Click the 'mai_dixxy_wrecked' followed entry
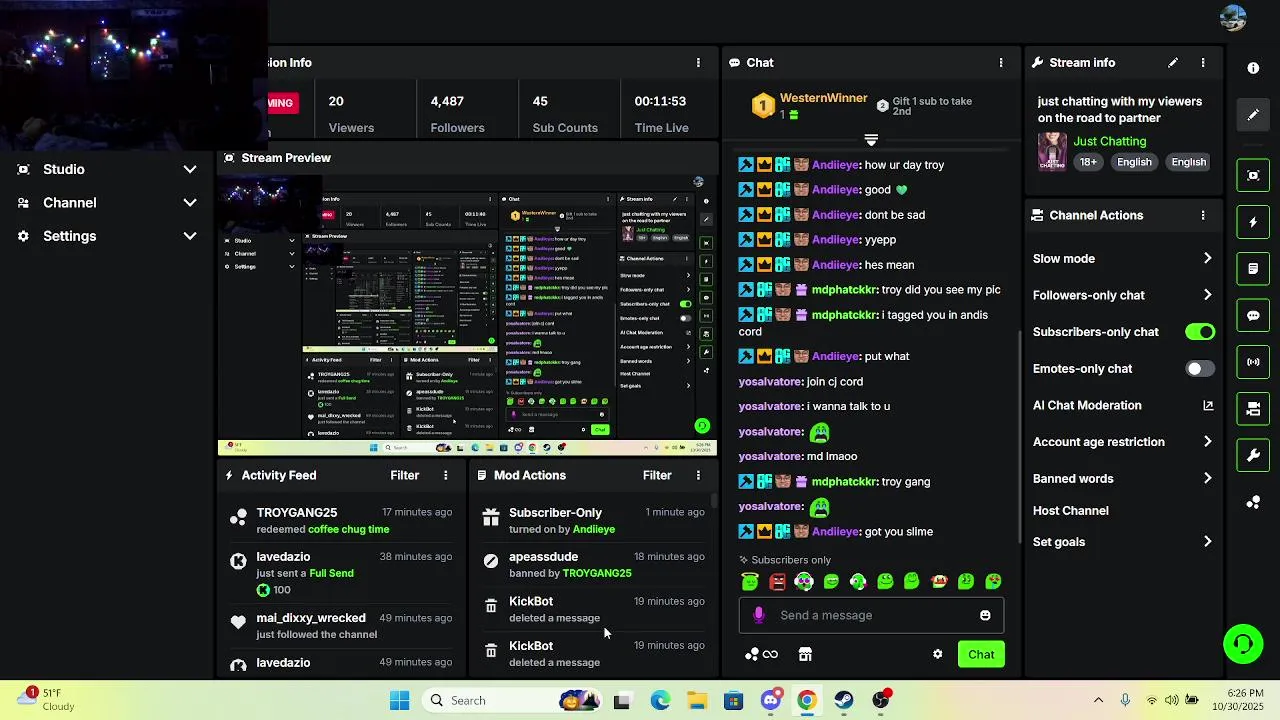 tap(340, 625)
